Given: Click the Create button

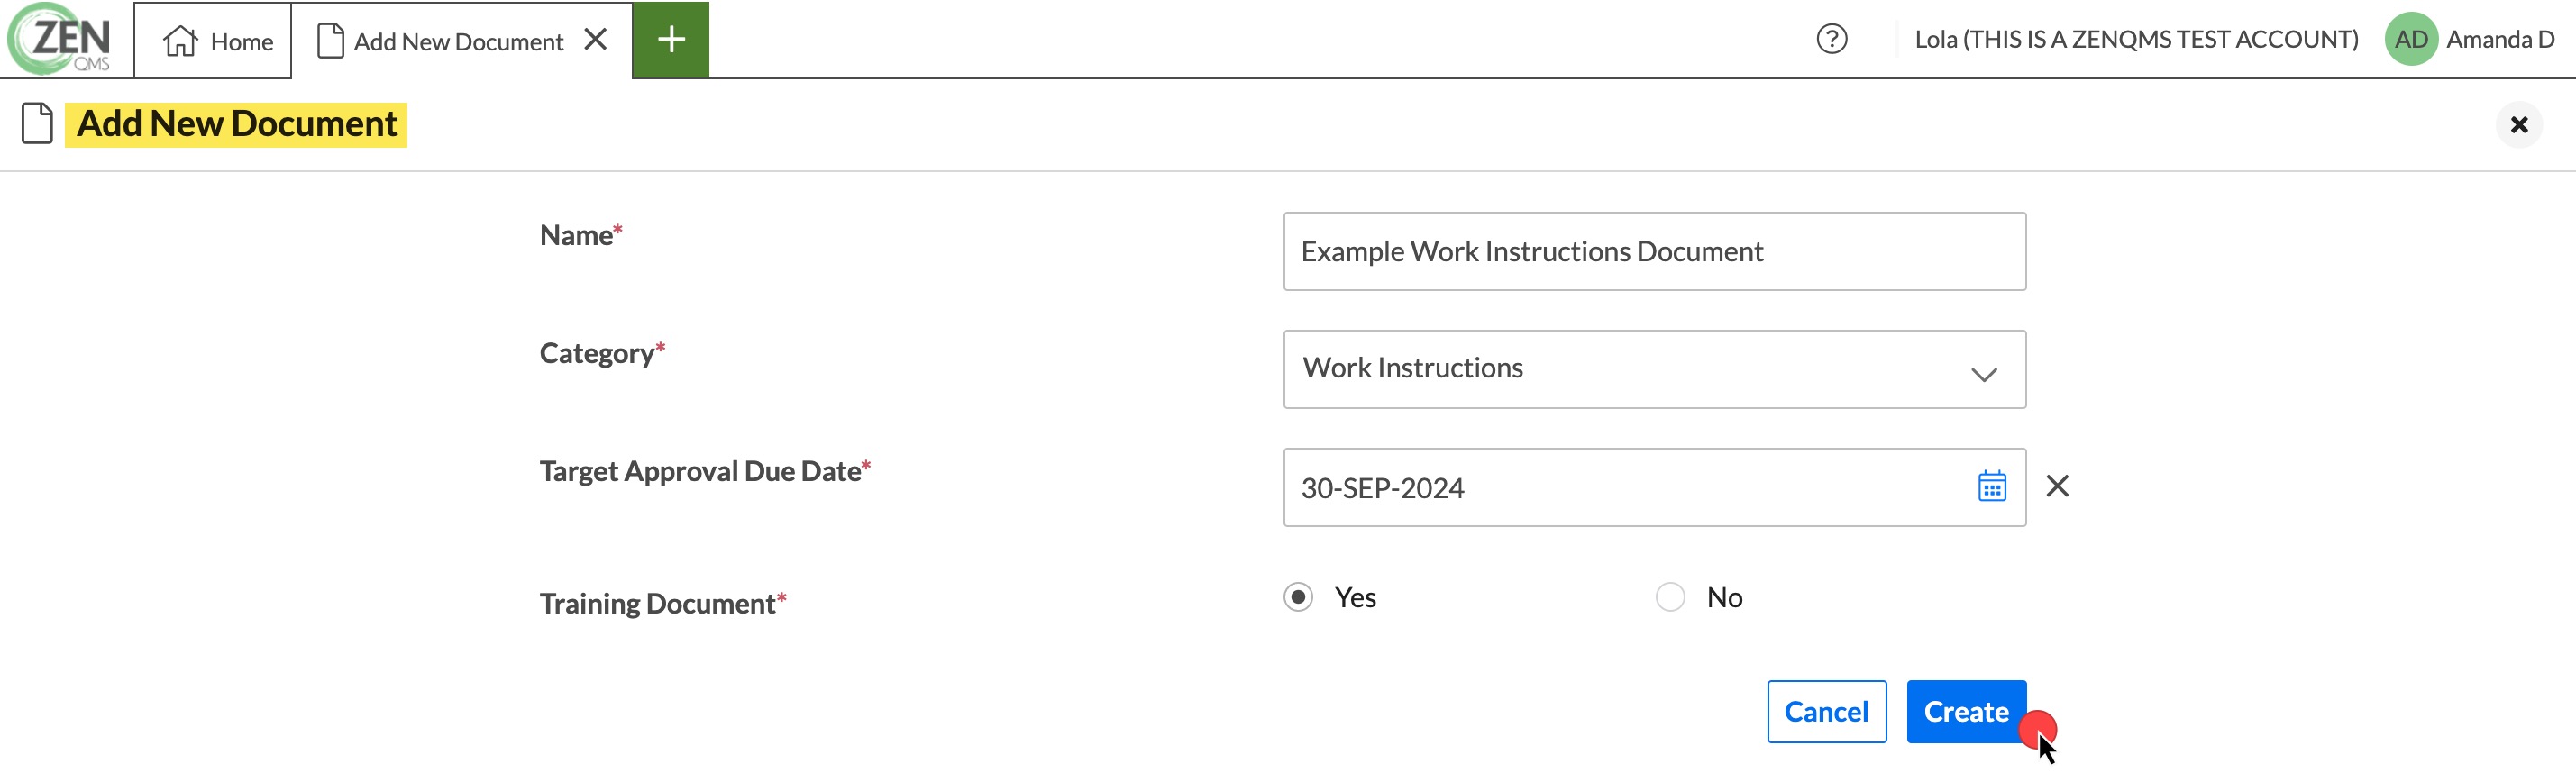Looking at the screenshot, I should [1965, 711].
